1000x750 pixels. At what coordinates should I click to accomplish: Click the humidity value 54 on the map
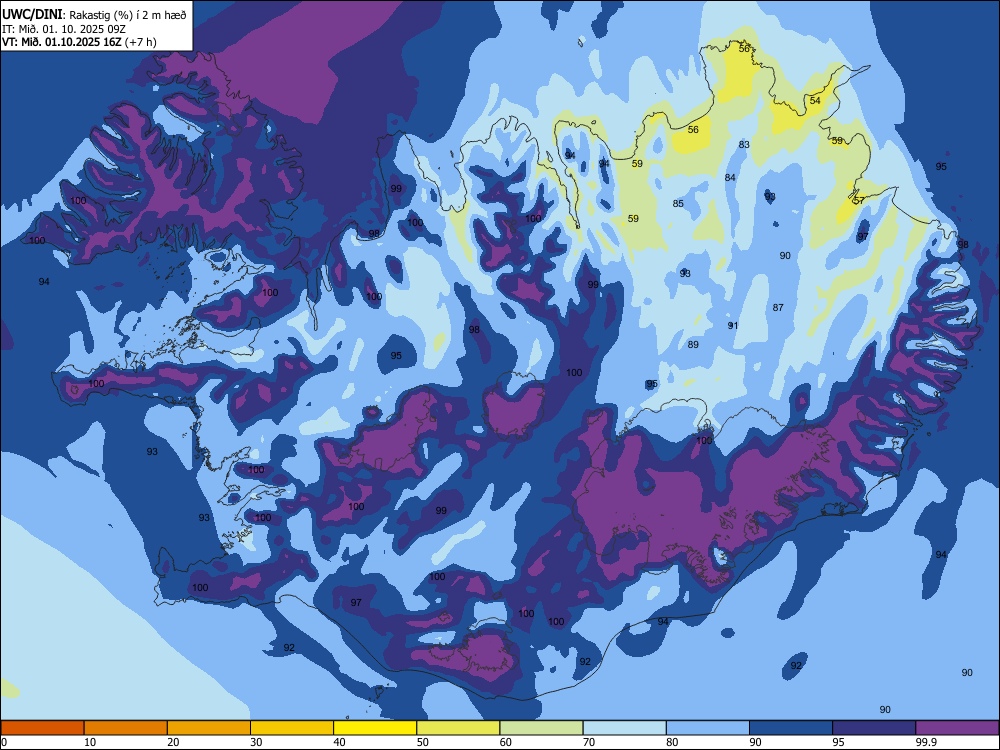click(815, 101)
